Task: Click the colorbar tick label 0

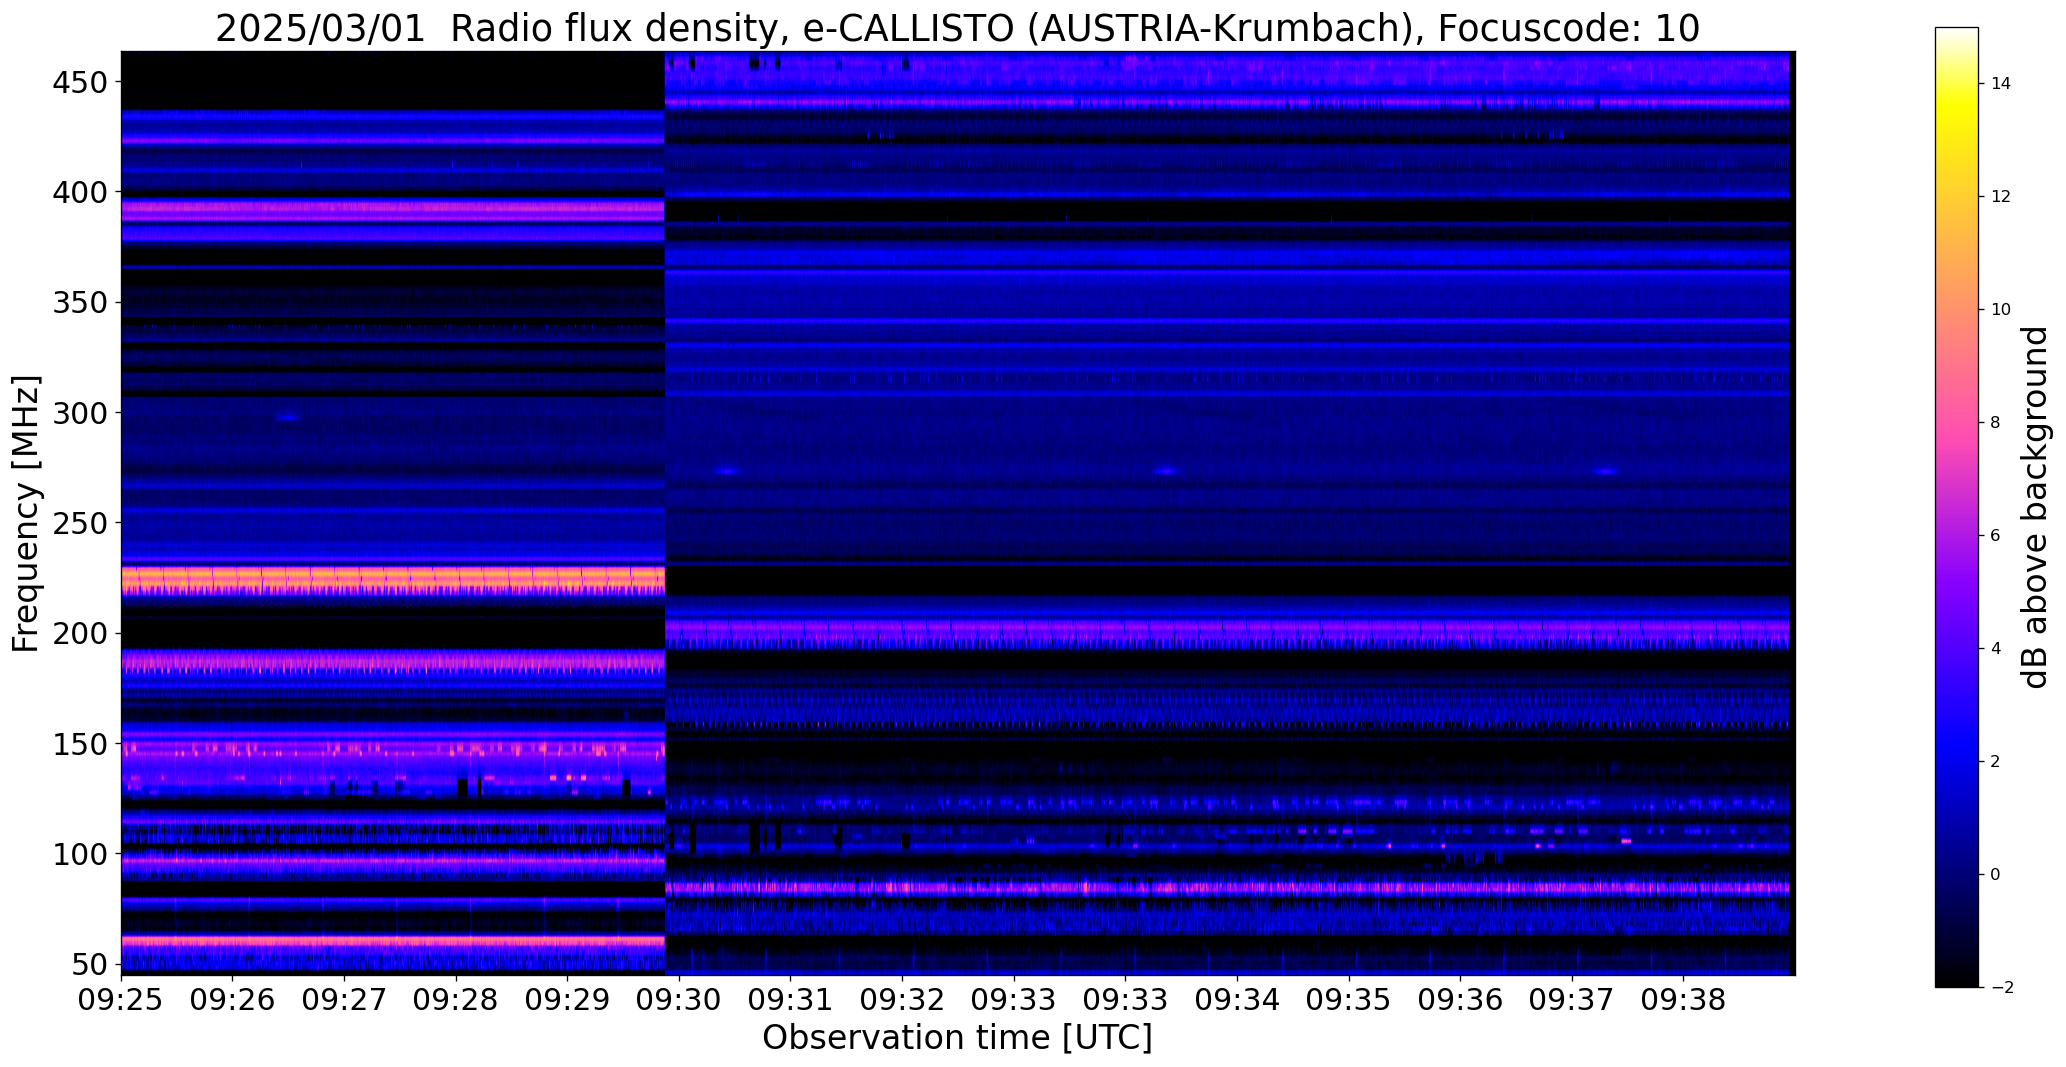Action: tap(1996, 875)
